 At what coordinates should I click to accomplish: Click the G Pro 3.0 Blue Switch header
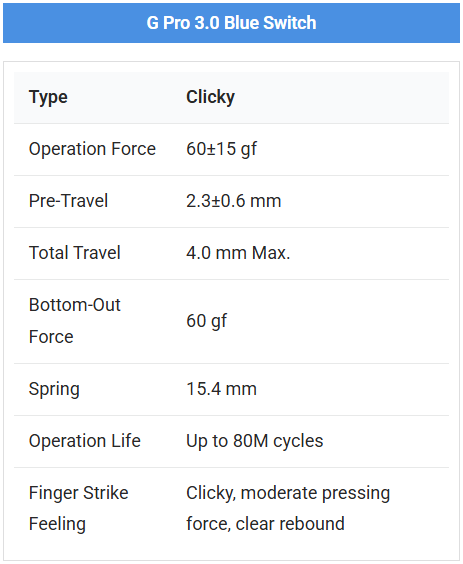click(x=231, y=23)
